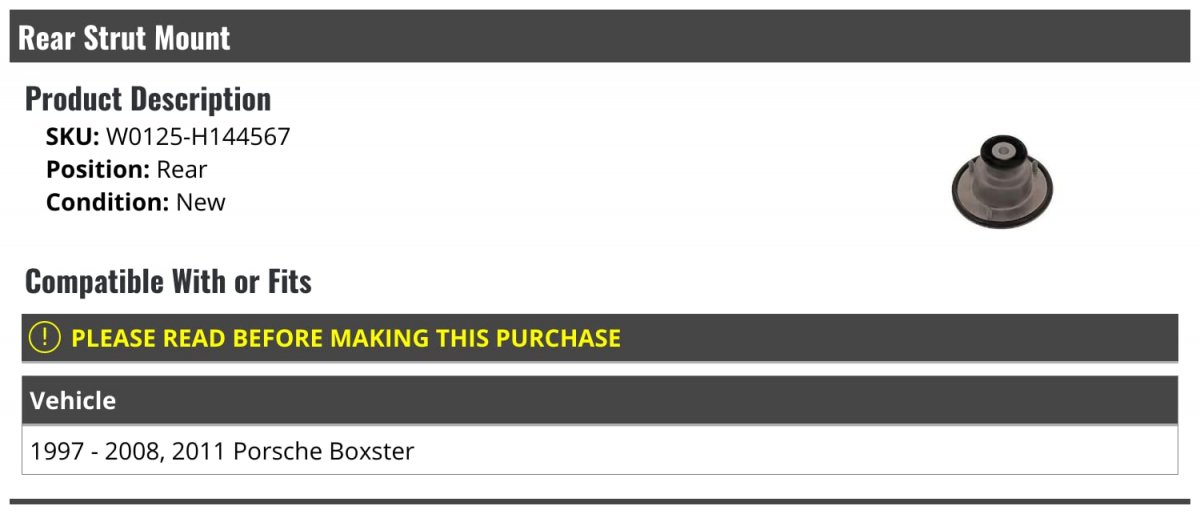
Task: Click the bold 'SKU:' label
Action: (x=72, y=137)
